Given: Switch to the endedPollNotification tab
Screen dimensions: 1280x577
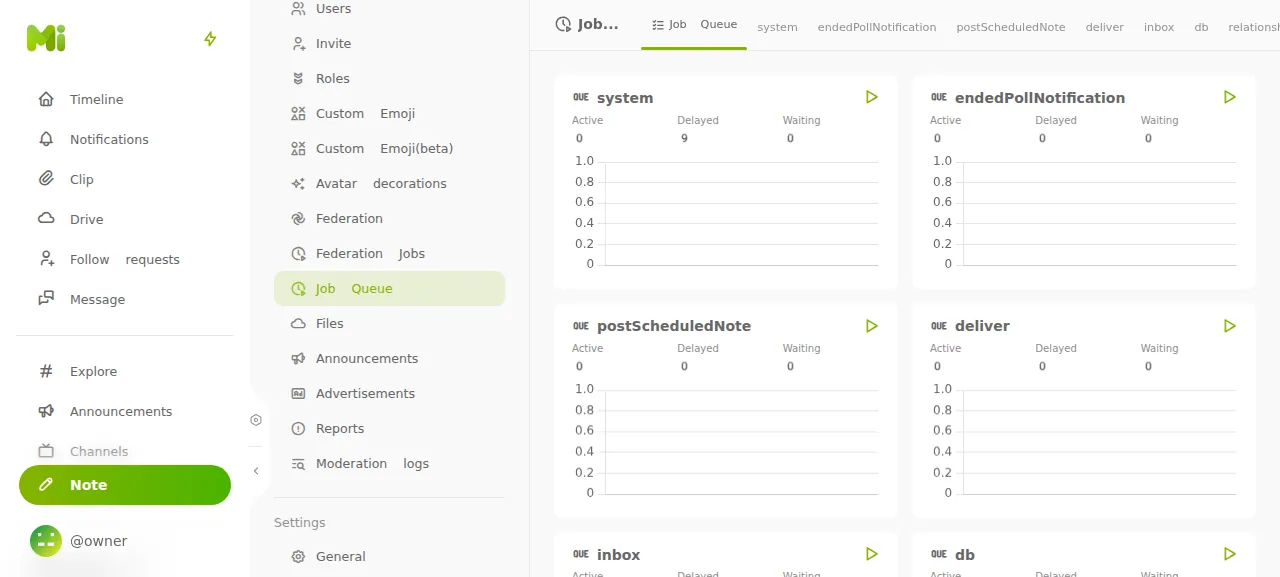Looking at the screenshot, I should (x=877, y=27).
